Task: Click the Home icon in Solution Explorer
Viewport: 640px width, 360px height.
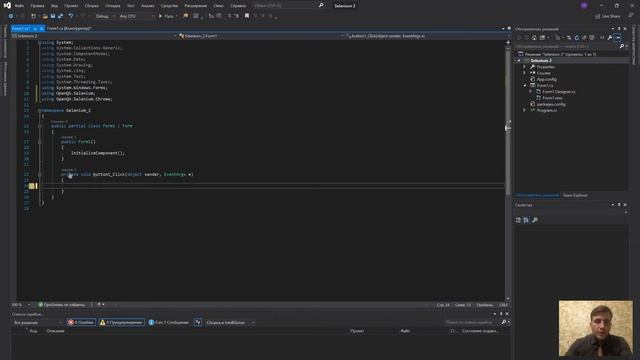Action: click(x=534, y=38)
